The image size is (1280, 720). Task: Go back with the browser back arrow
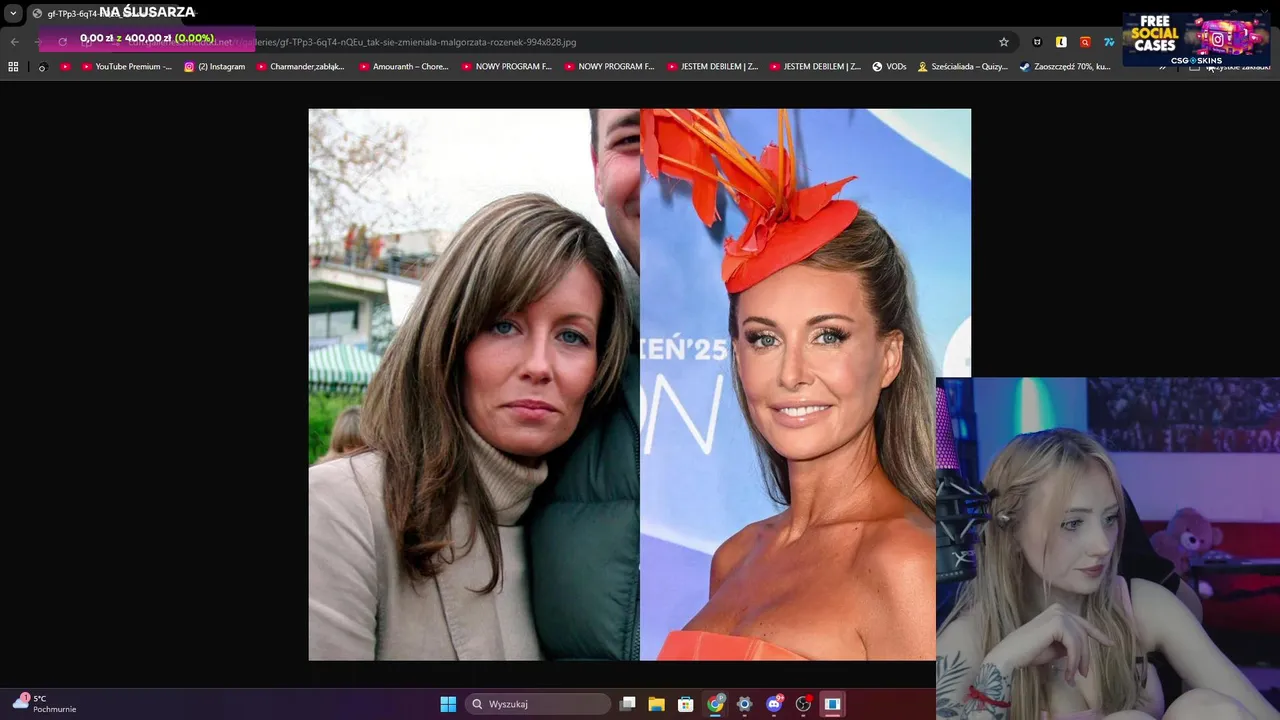point(14,42)
